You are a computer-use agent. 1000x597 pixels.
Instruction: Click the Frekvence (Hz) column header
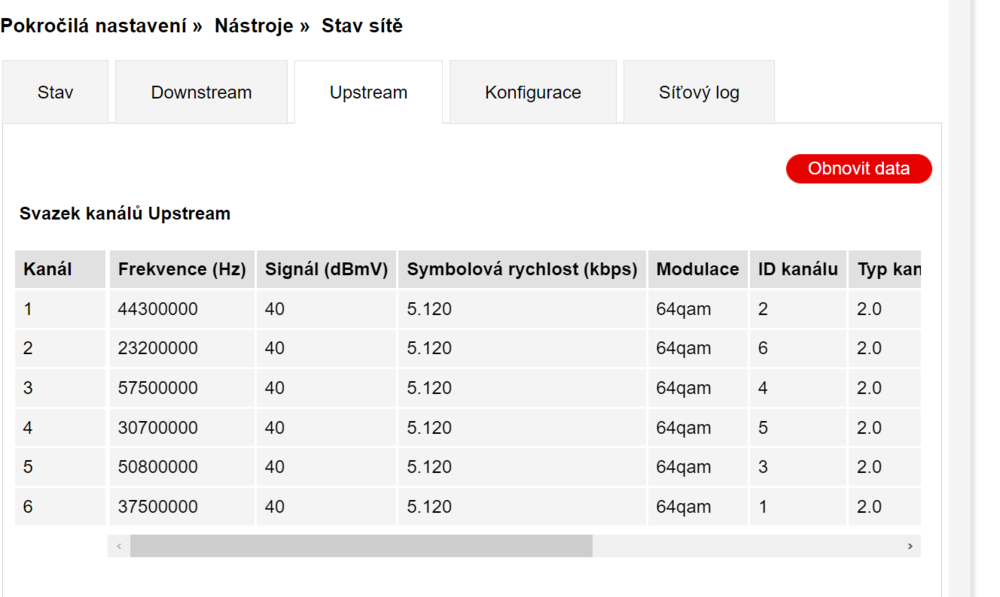point(181,269)
